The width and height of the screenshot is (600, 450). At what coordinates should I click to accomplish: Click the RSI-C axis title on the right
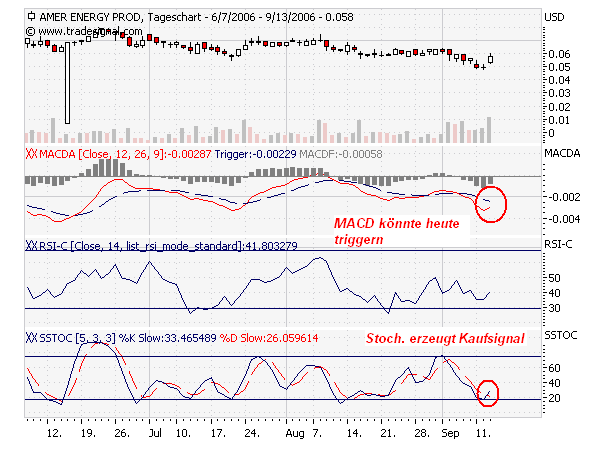[x=558, y=244]
